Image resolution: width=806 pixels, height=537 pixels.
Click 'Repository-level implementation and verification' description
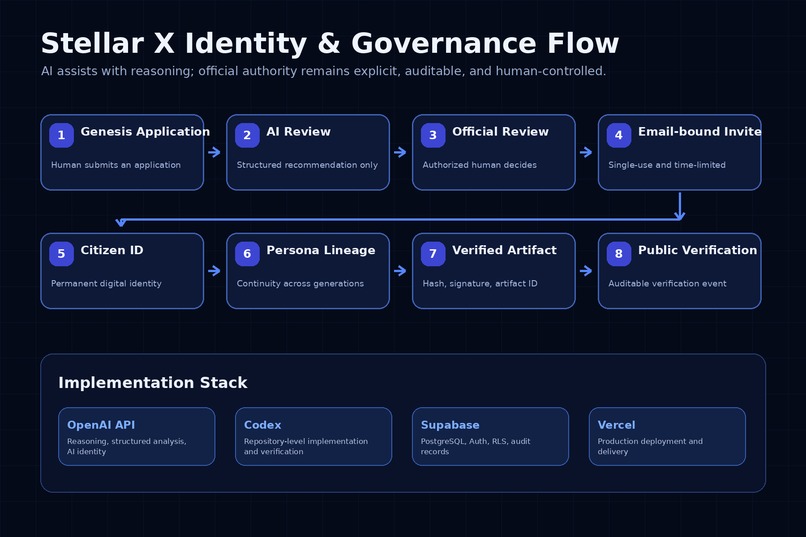tap(305, 447)
